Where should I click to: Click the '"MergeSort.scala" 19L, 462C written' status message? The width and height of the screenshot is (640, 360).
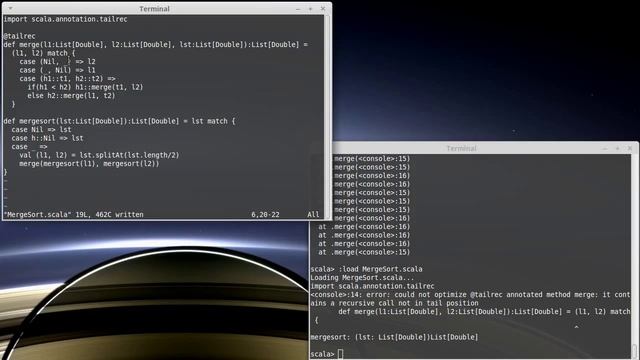73,215
